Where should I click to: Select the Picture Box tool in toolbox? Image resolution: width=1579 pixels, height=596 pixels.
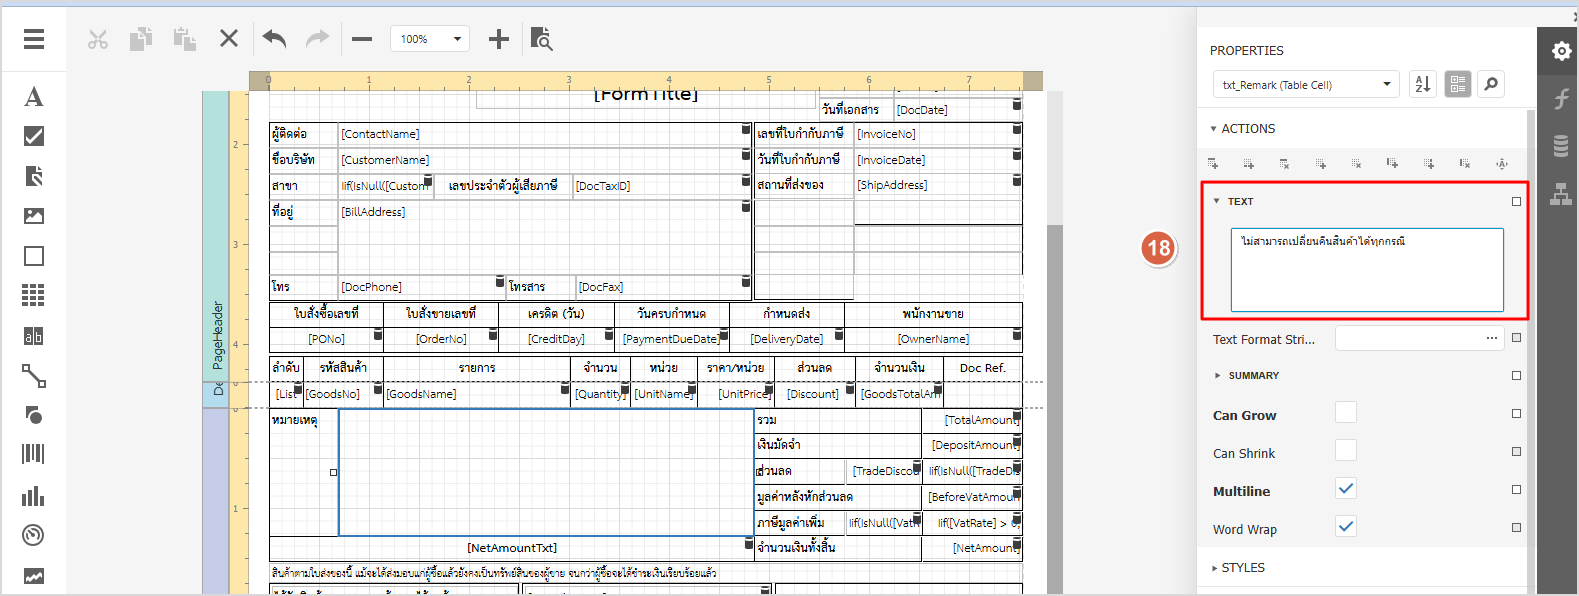point(34,216)
